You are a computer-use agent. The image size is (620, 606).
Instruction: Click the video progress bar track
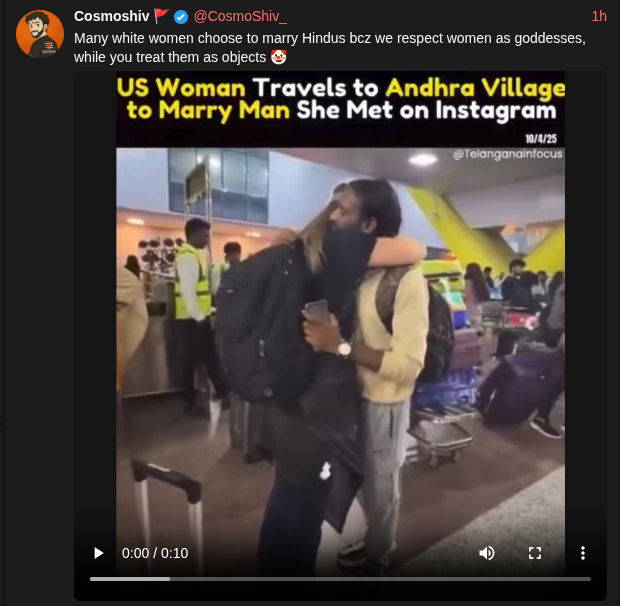(340, 579)
